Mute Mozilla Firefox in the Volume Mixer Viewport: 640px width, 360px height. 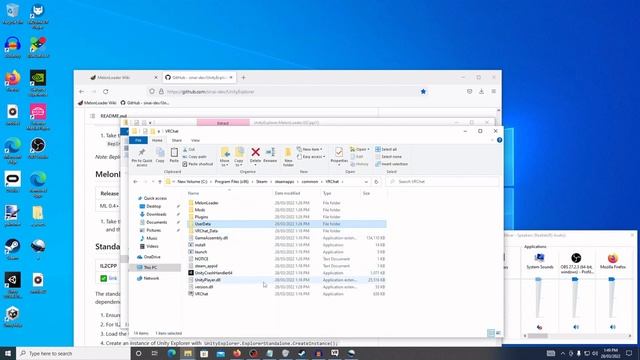click(x=613, y=327)
